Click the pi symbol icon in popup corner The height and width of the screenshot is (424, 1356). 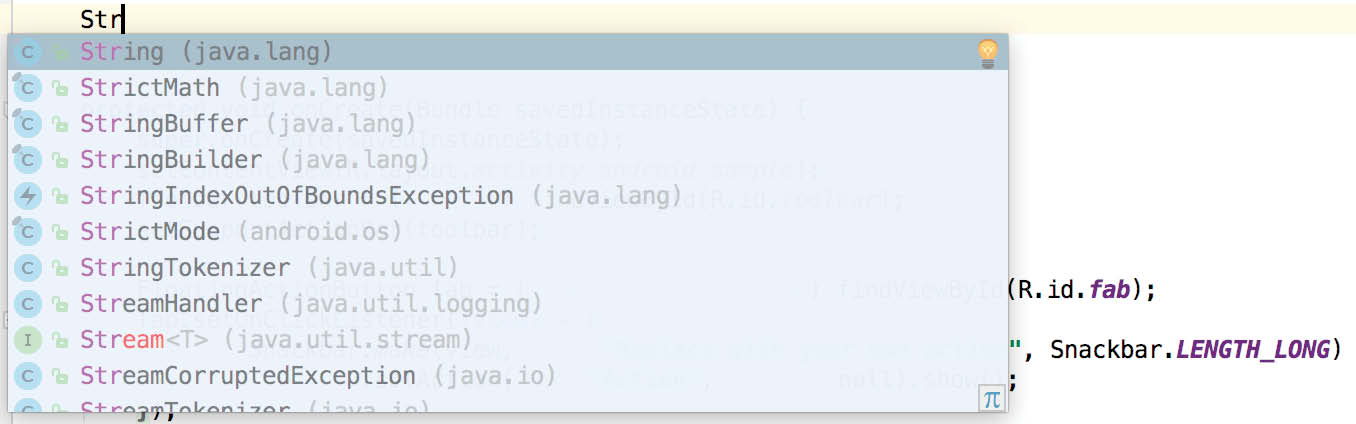(991, 399)
